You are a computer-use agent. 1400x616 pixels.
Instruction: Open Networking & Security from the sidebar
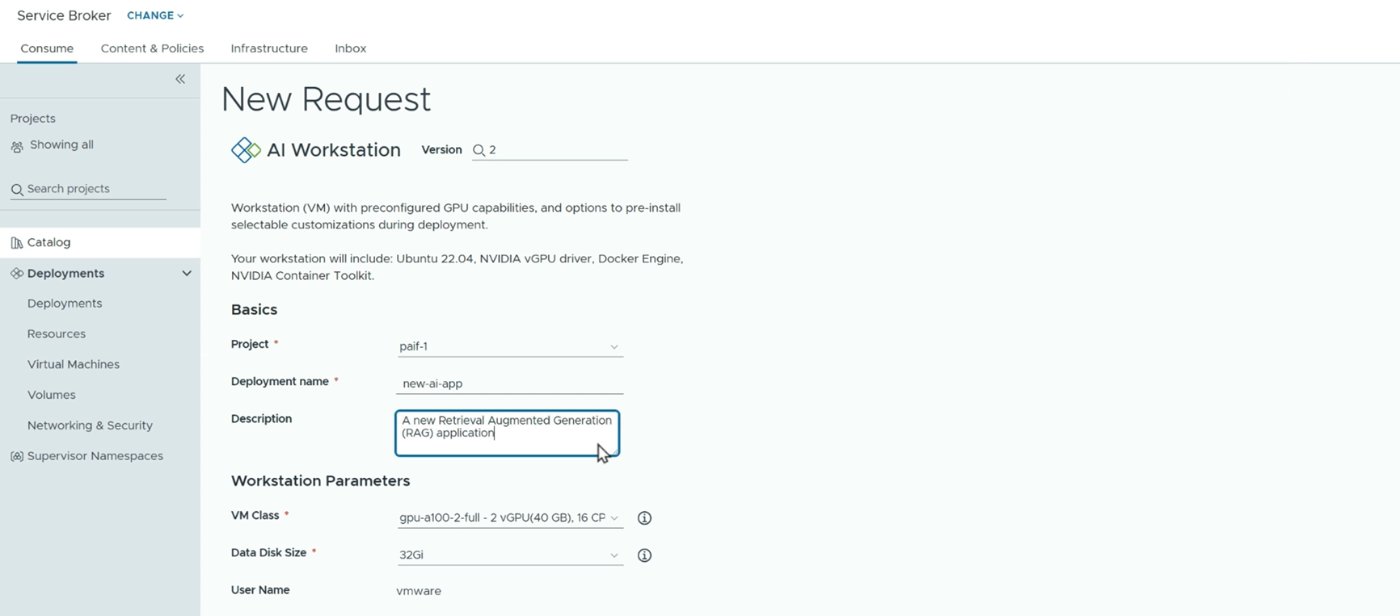click(x=92, y=424)
